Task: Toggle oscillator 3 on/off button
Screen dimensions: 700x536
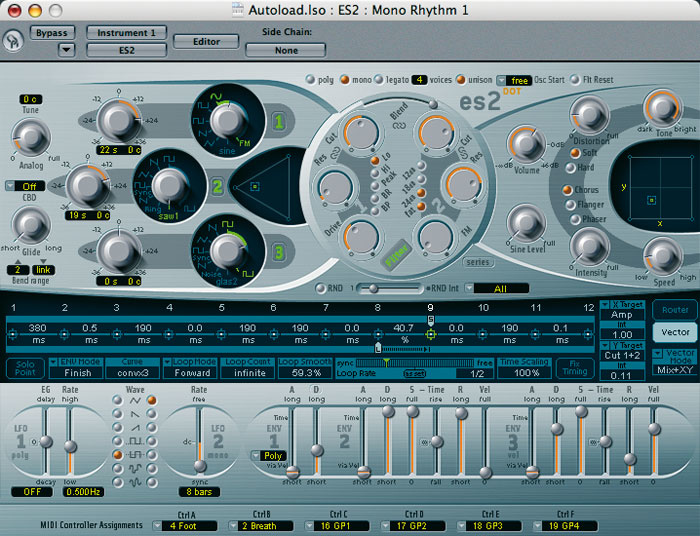Action: (279, 251)
